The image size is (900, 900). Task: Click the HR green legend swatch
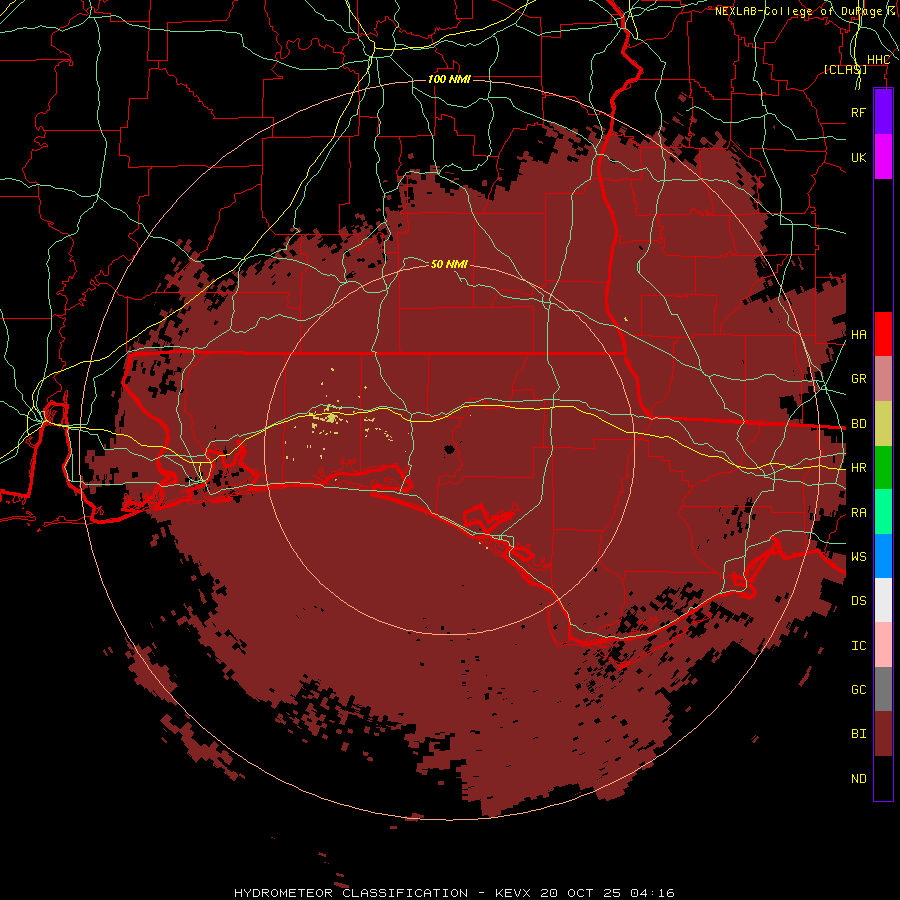[883, 468]
